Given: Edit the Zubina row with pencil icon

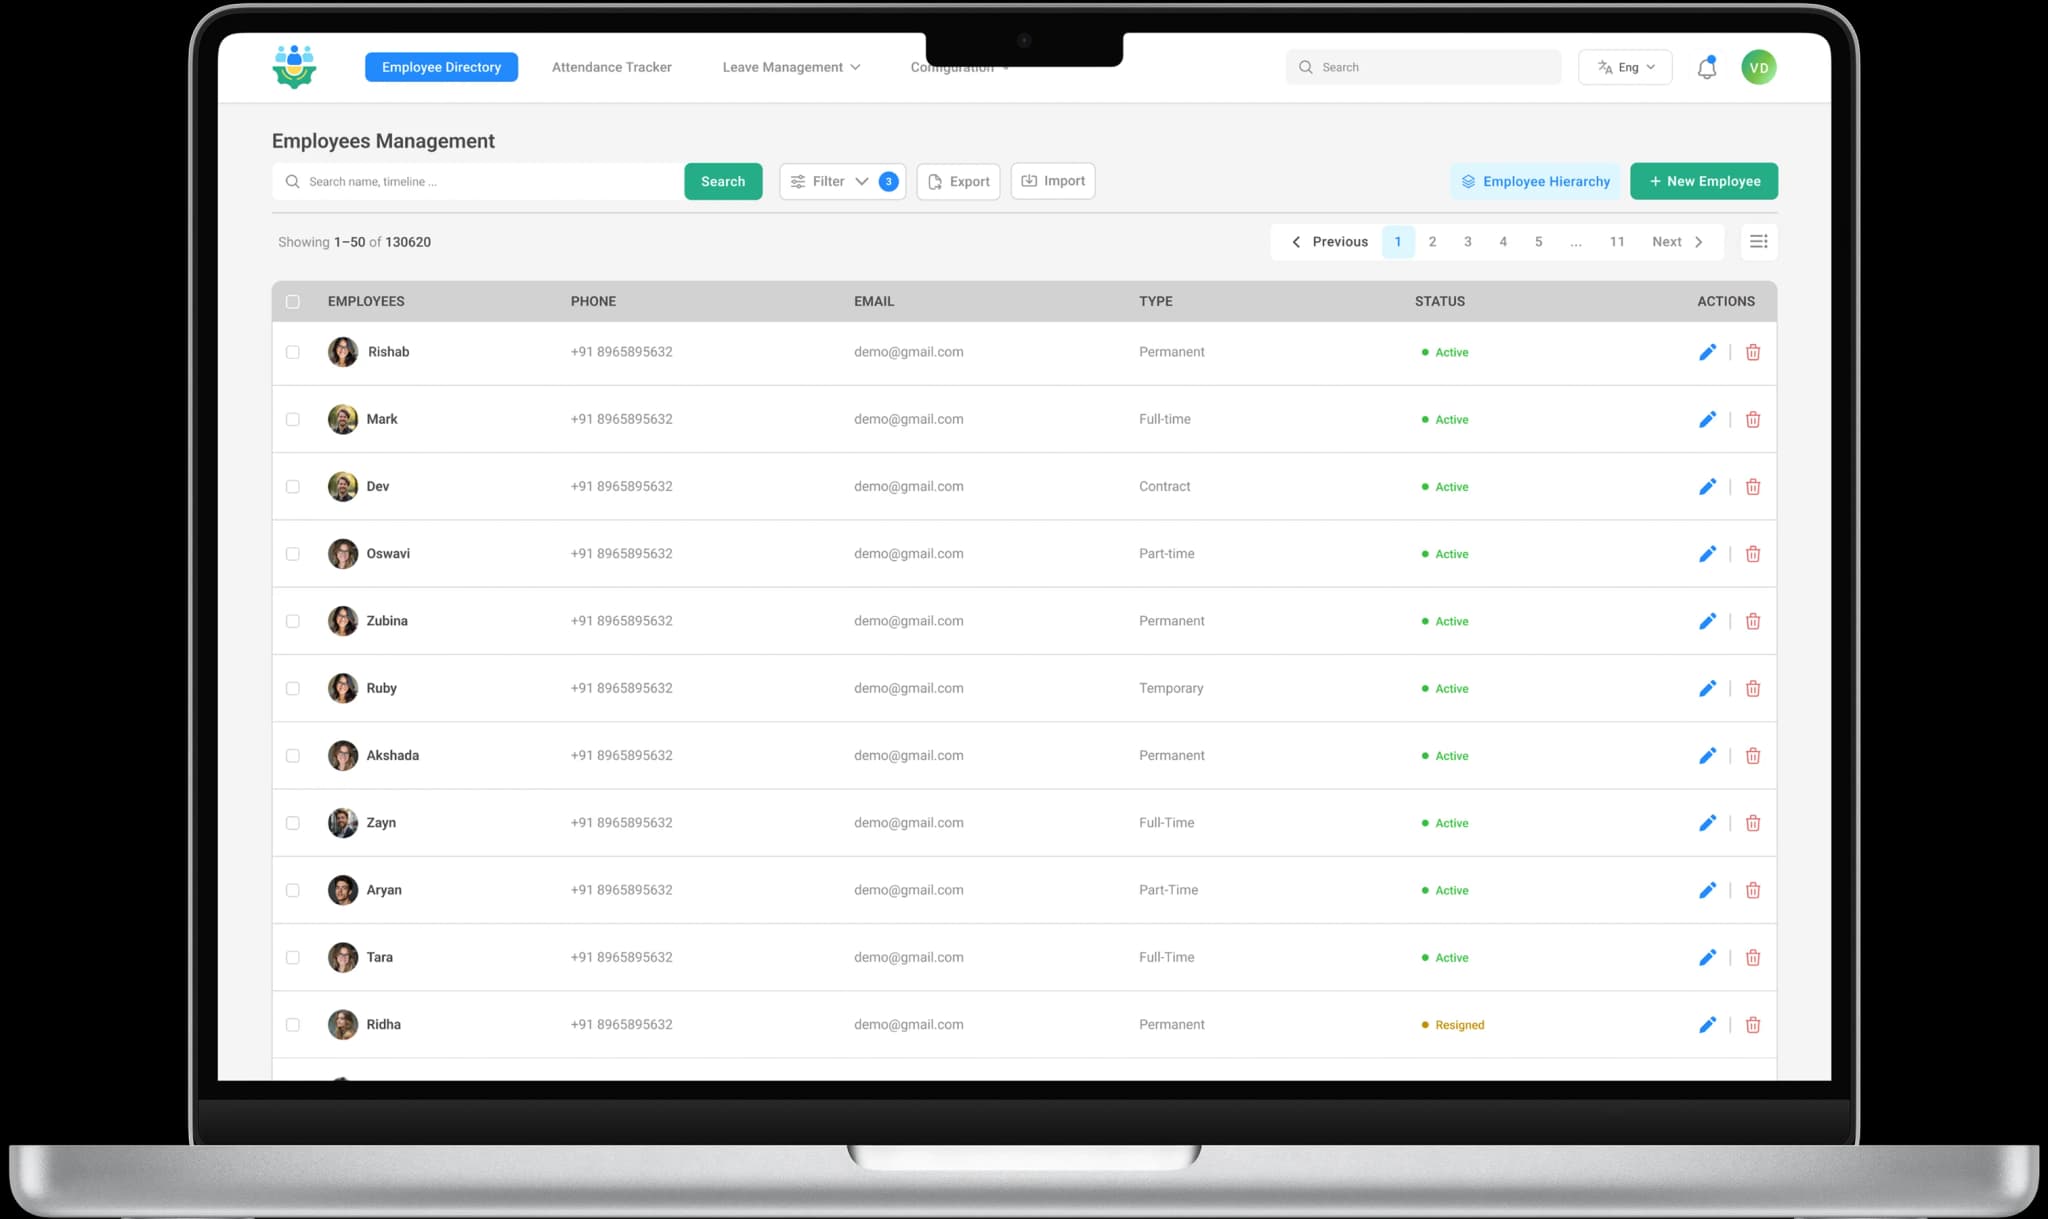Looking at the screenshot, I should click(1707, 621).
